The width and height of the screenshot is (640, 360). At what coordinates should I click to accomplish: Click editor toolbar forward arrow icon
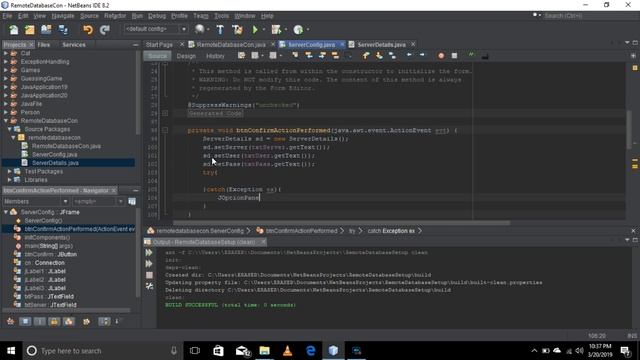coord(422,55)
